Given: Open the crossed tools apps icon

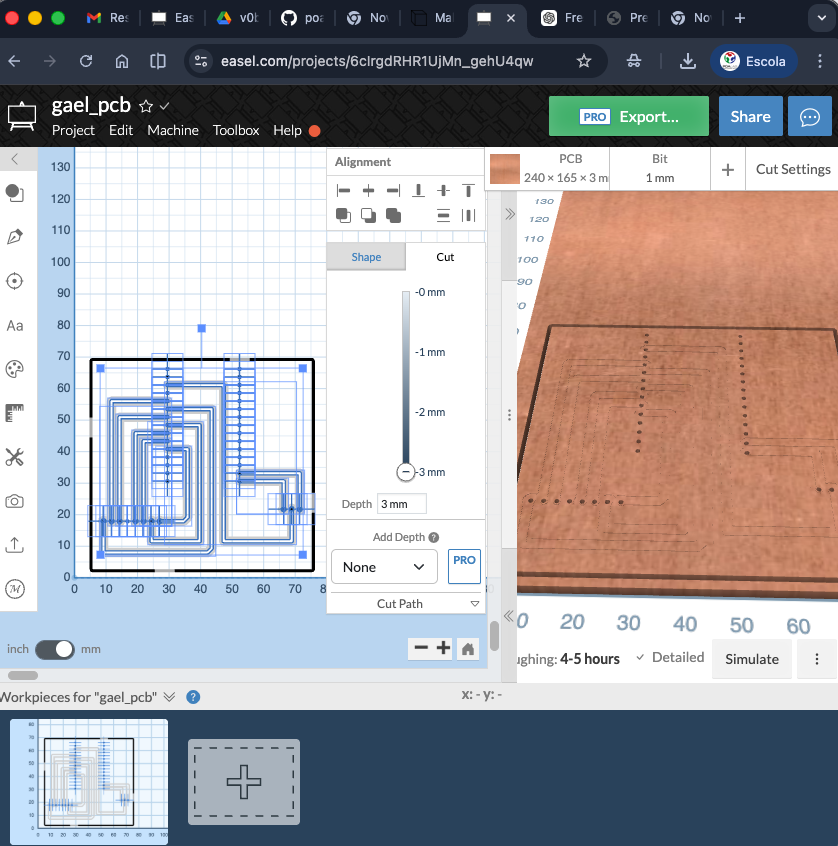Looking at the screenshot, I should click(15, 458).
